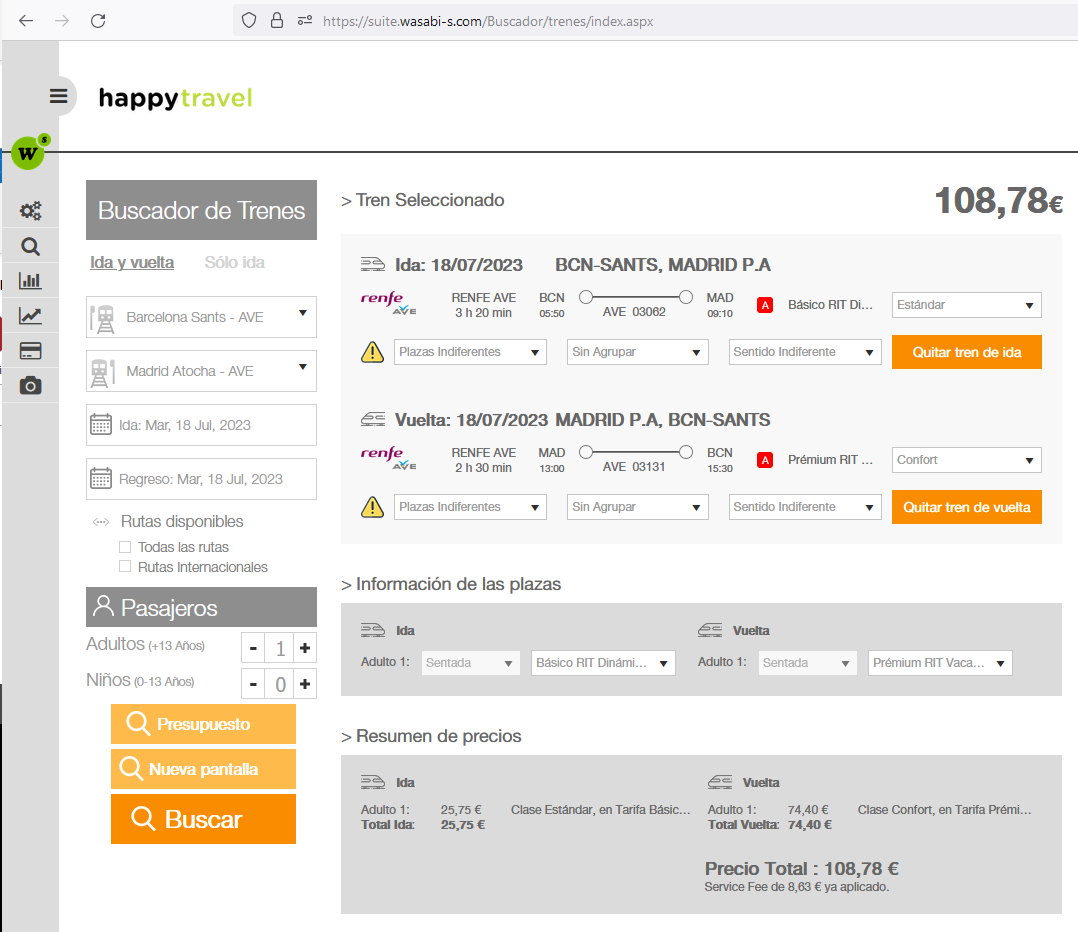Open the Confort class dropdown
1078x932 pixels.
pyautogui.click(x=966, y=460)
